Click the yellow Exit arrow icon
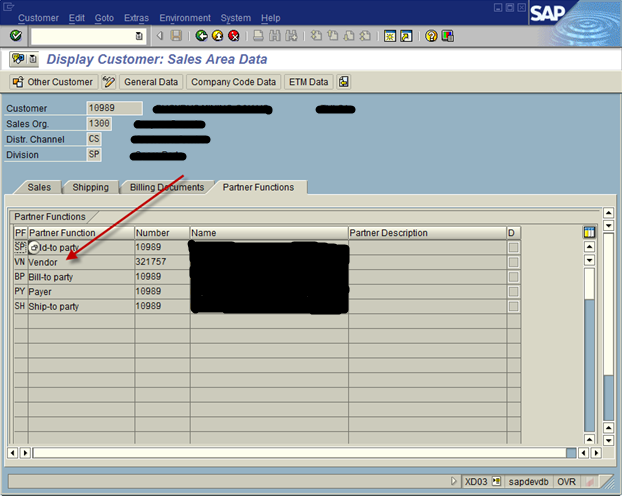Screen dimensions: 622x496 [217, 36]
